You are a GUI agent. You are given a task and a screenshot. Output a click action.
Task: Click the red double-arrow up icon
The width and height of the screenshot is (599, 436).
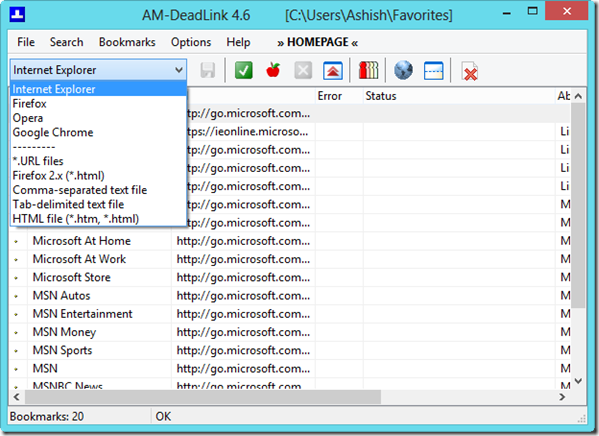(333, 71)
